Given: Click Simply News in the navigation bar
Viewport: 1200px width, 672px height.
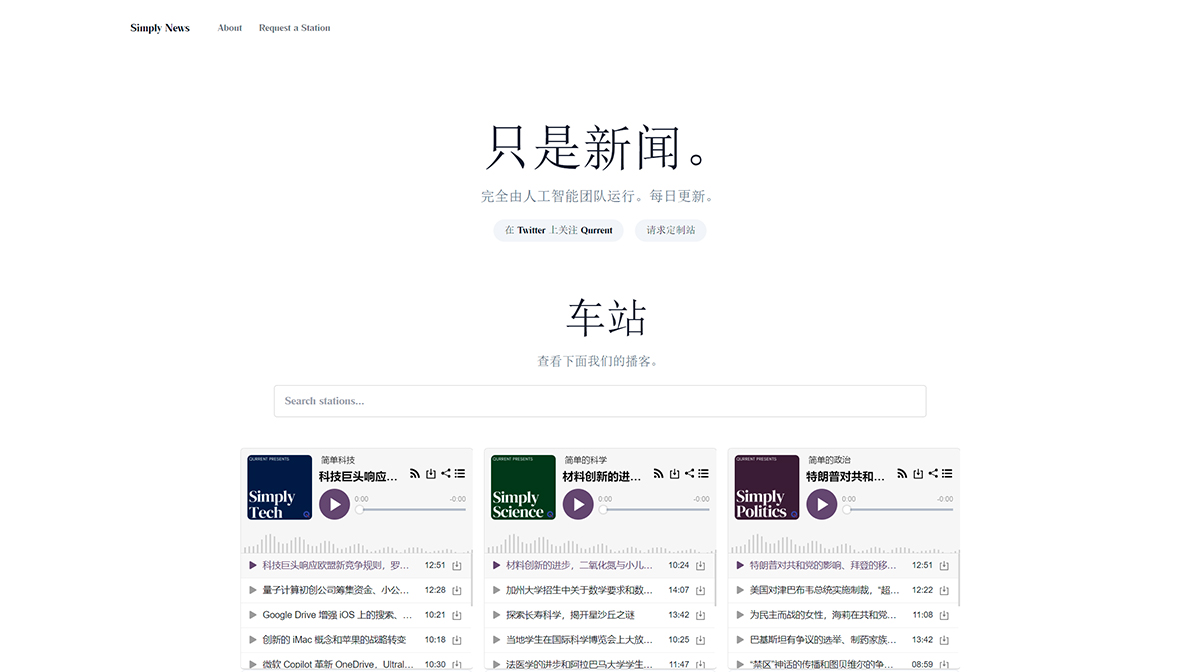Looking at the screenshot, I should [x=159, y=27].
